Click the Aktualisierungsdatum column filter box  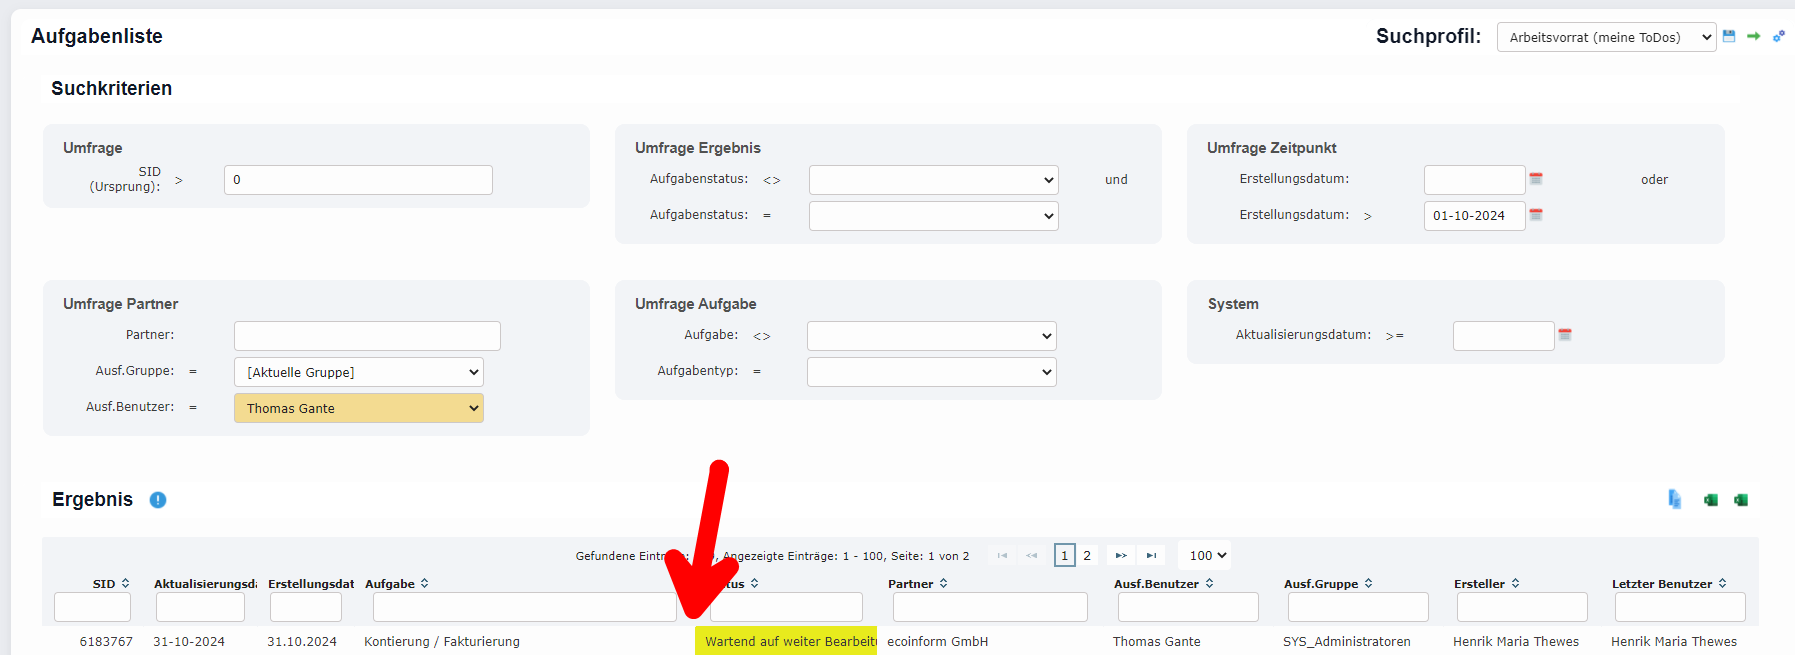point(200,607)
